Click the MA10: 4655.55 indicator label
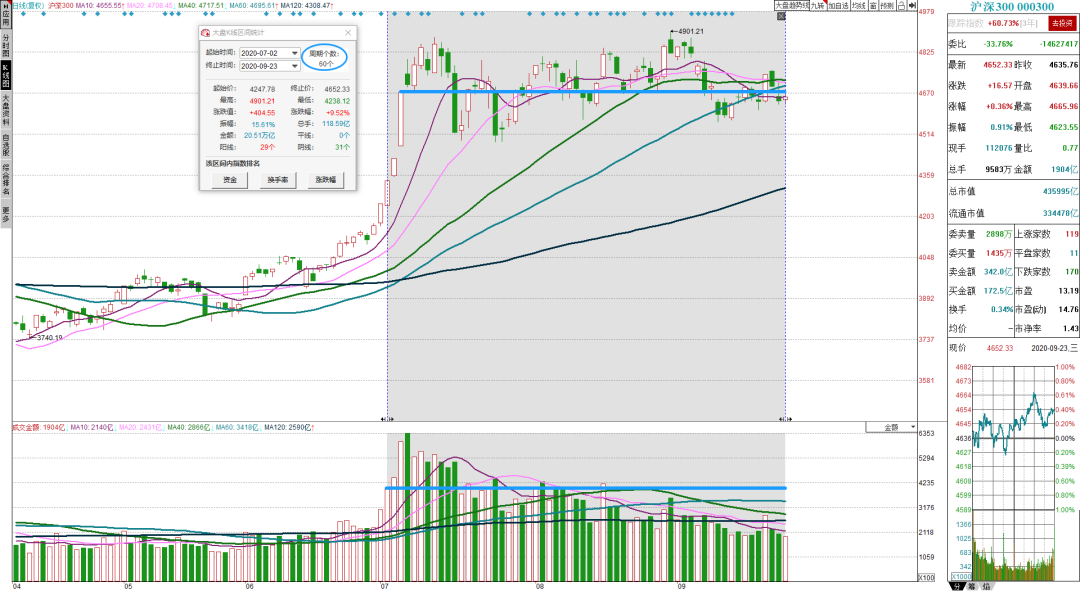 pyautogui.click(x=99, y=6)
